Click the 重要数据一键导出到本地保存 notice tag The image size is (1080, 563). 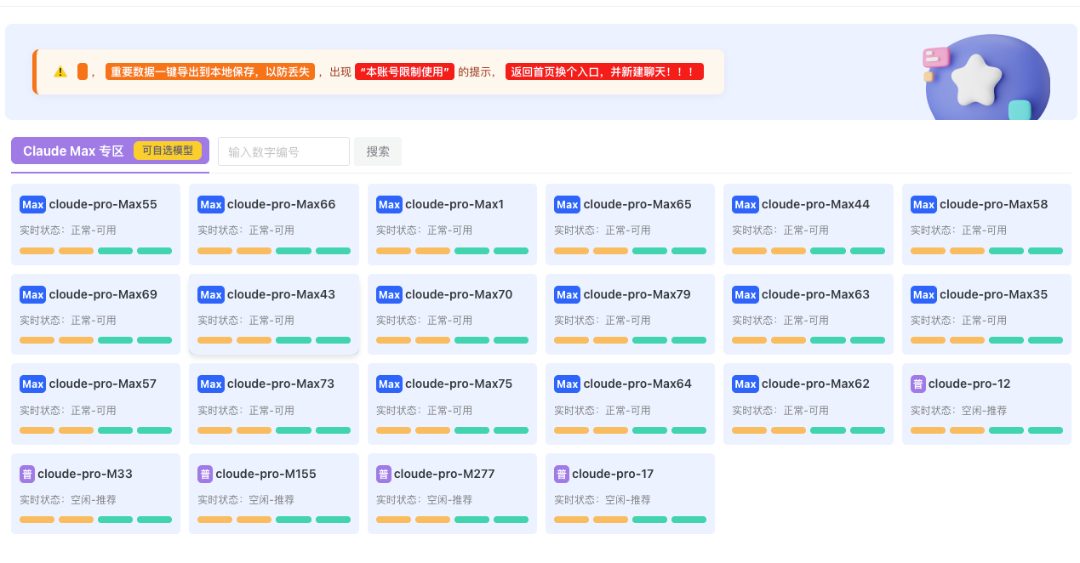coord(210,72)
